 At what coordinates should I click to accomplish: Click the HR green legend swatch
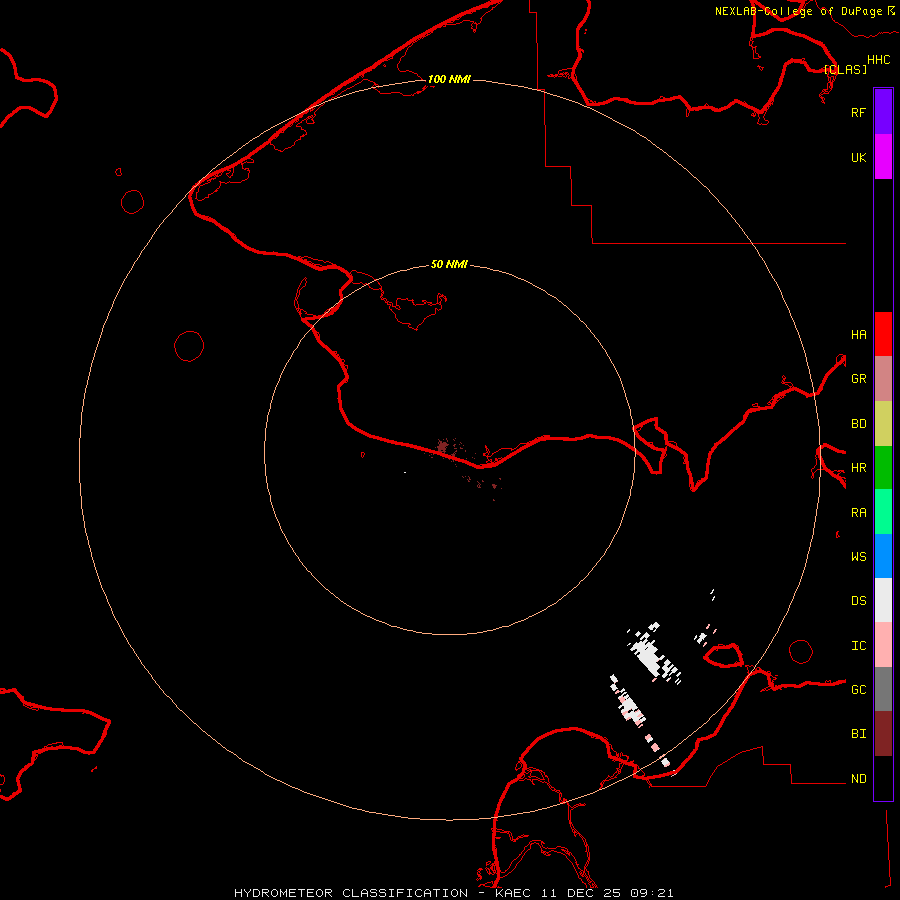(883, 468)
